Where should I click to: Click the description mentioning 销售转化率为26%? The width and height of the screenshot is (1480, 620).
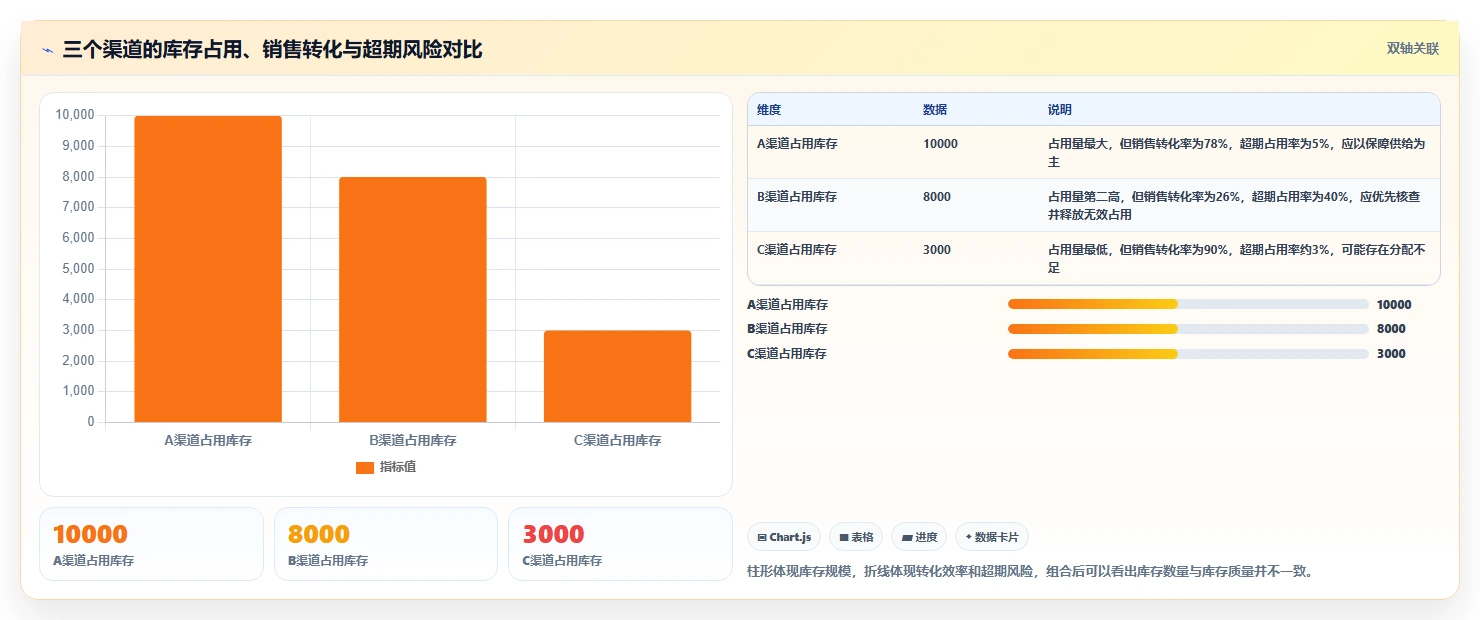click(1235, 206)
